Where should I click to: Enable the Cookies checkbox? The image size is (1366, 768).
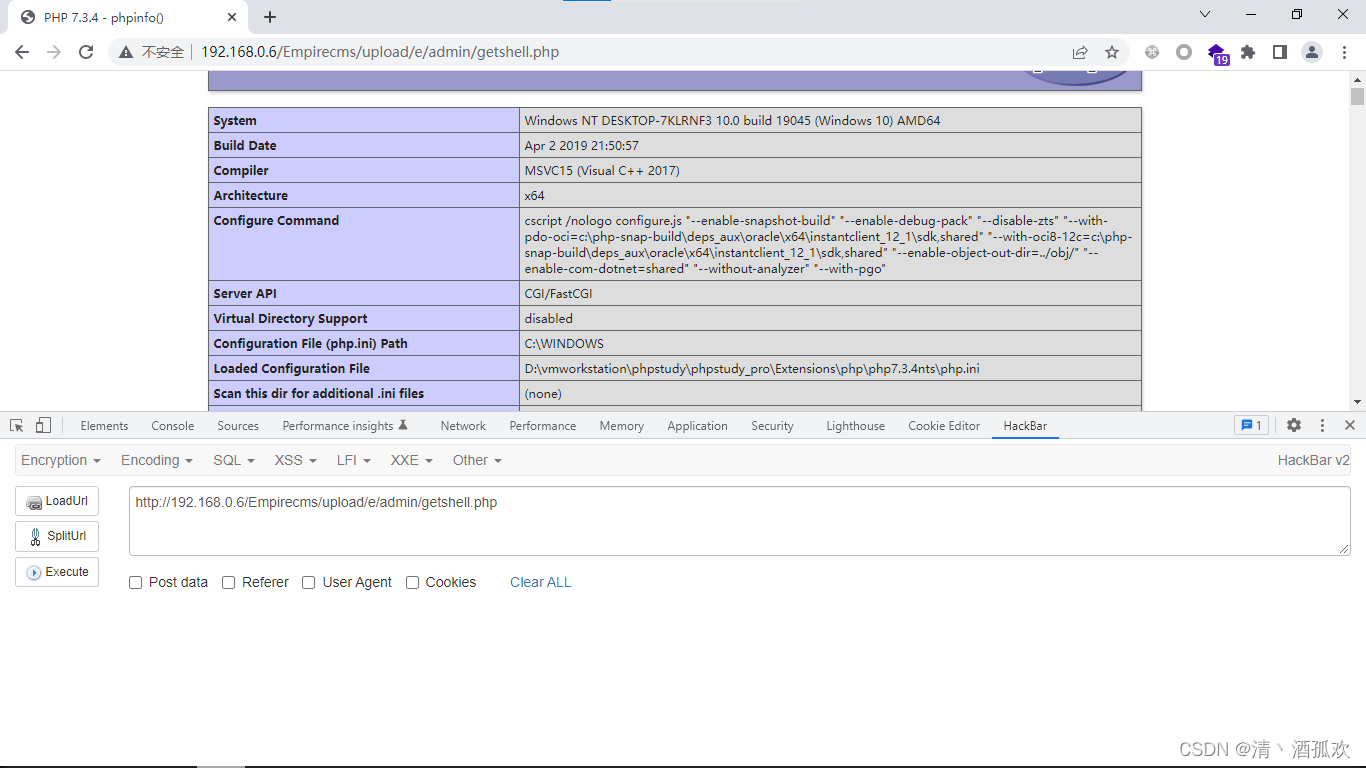412,583
